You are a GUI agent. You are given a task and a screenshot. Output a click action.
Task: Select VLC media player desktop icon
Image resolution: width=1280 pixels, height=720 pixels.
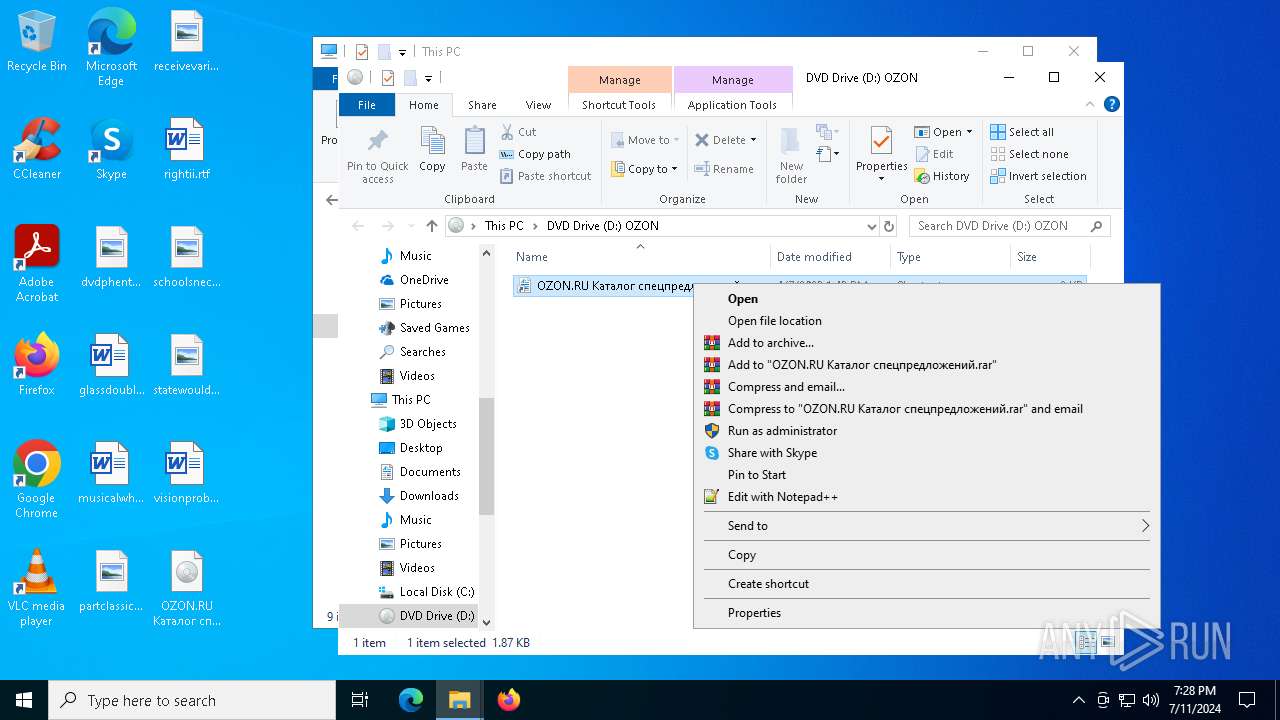pos(37,588)
